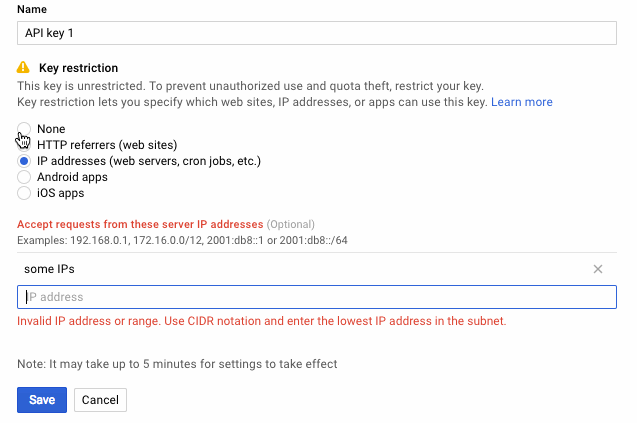Click the yellow warning triangle icon
This screenshot has height=423, width=637.
[x=24, y=68]
